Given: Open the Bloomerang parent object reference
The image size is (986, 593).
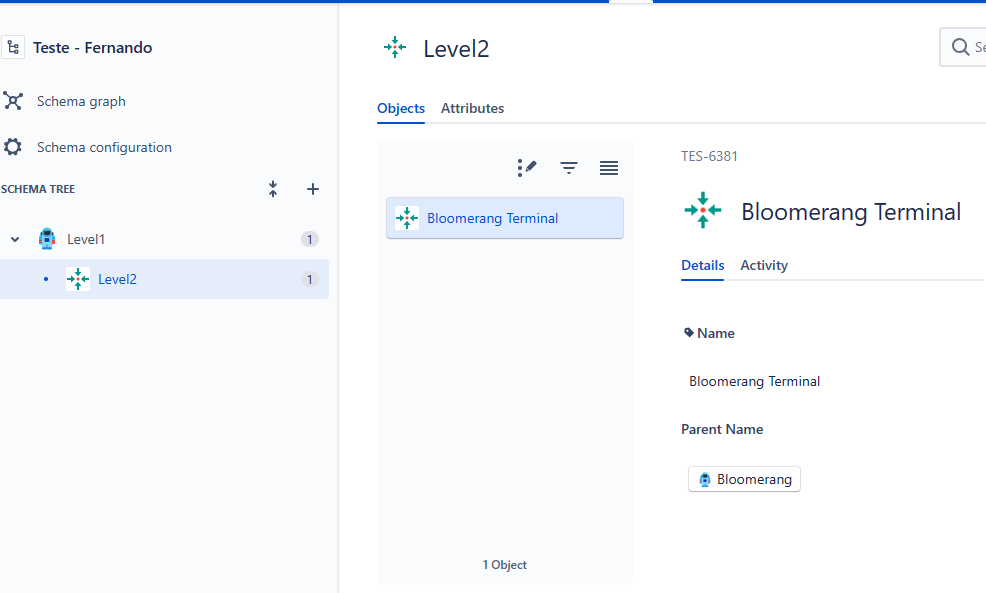Looking at the screenshot, I should [745, 479].
